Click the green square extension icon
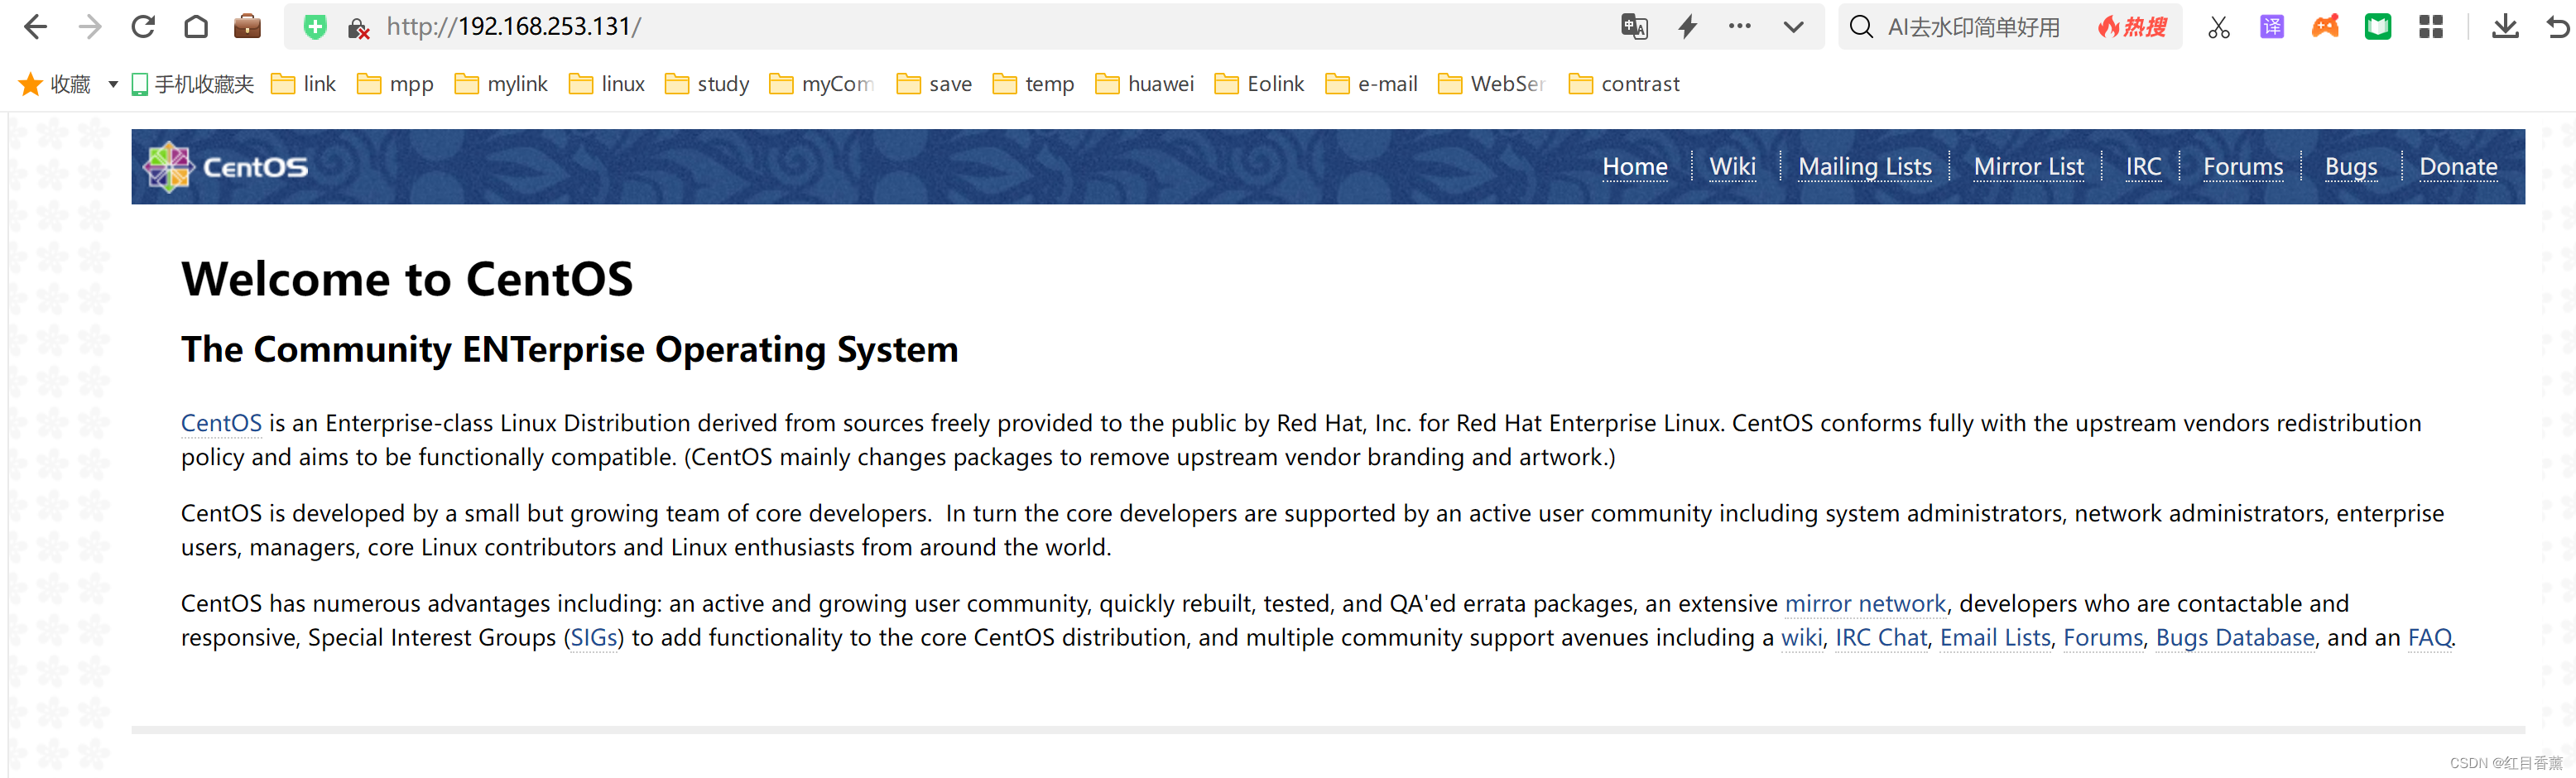Image resolution: width=2576 pixels, height=778 pixels. point(2378,27)
